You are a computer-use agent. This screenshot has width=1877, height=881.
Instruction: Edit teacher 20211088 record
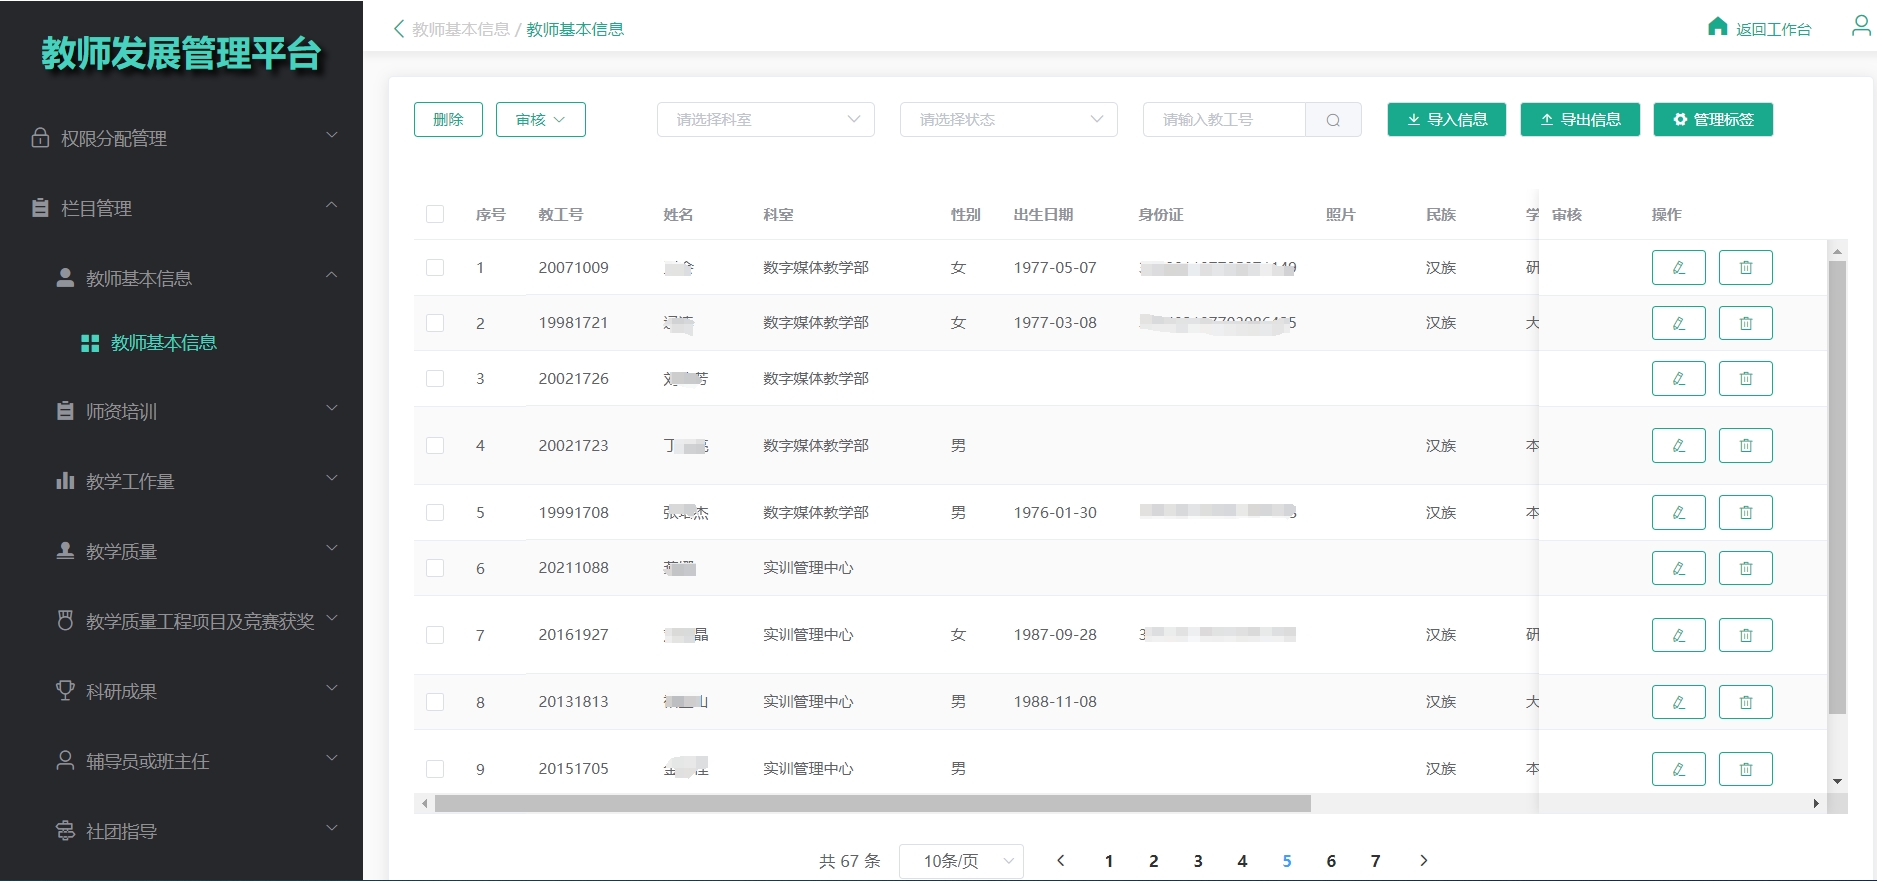tap(1678, 568)
